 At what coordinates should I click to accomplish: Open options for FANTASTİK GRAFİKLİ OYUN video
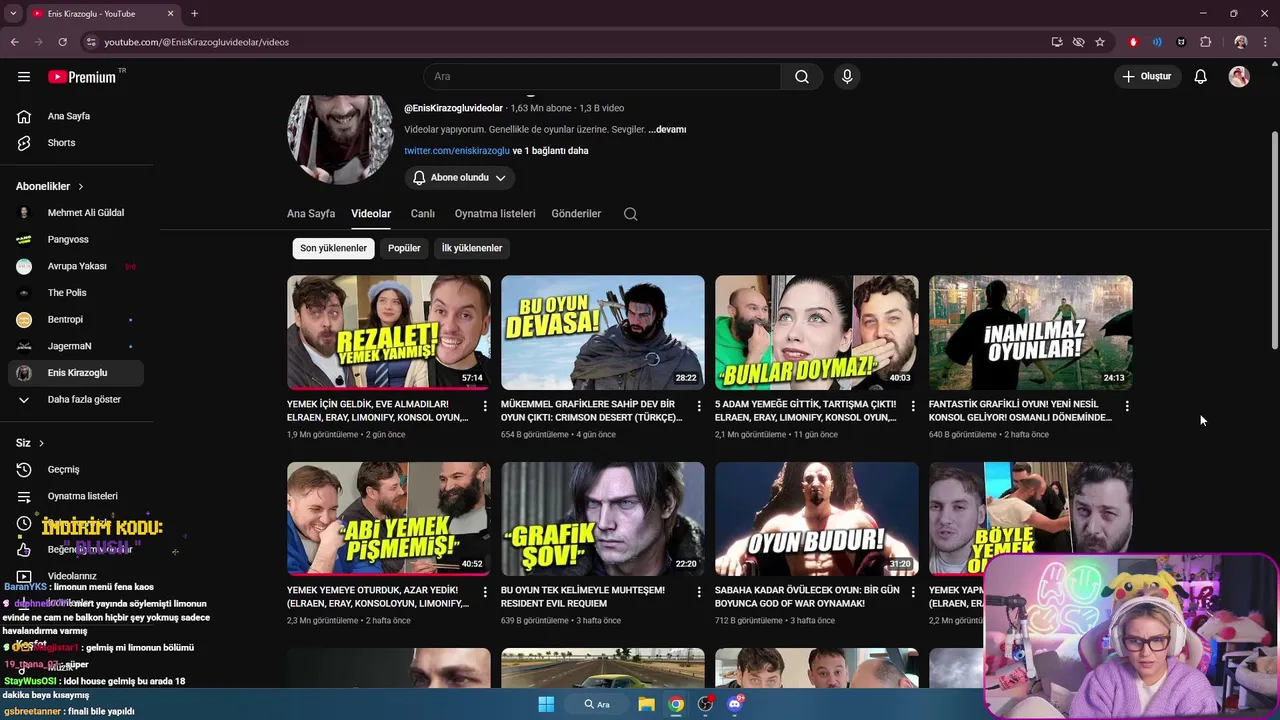pyautogui.click(x=1127, y=406)
